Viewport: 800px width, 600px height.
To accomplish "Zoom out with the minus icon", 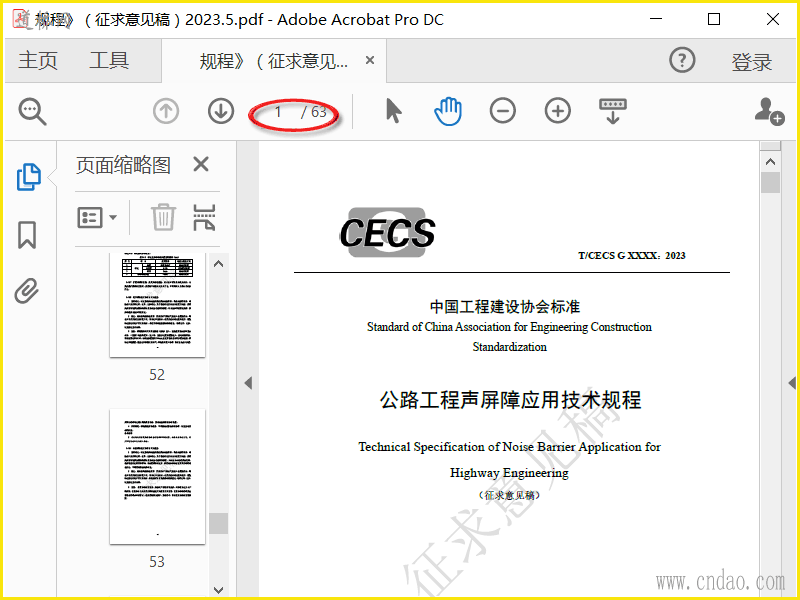I will pyautogui.click(x=503, y=111).
